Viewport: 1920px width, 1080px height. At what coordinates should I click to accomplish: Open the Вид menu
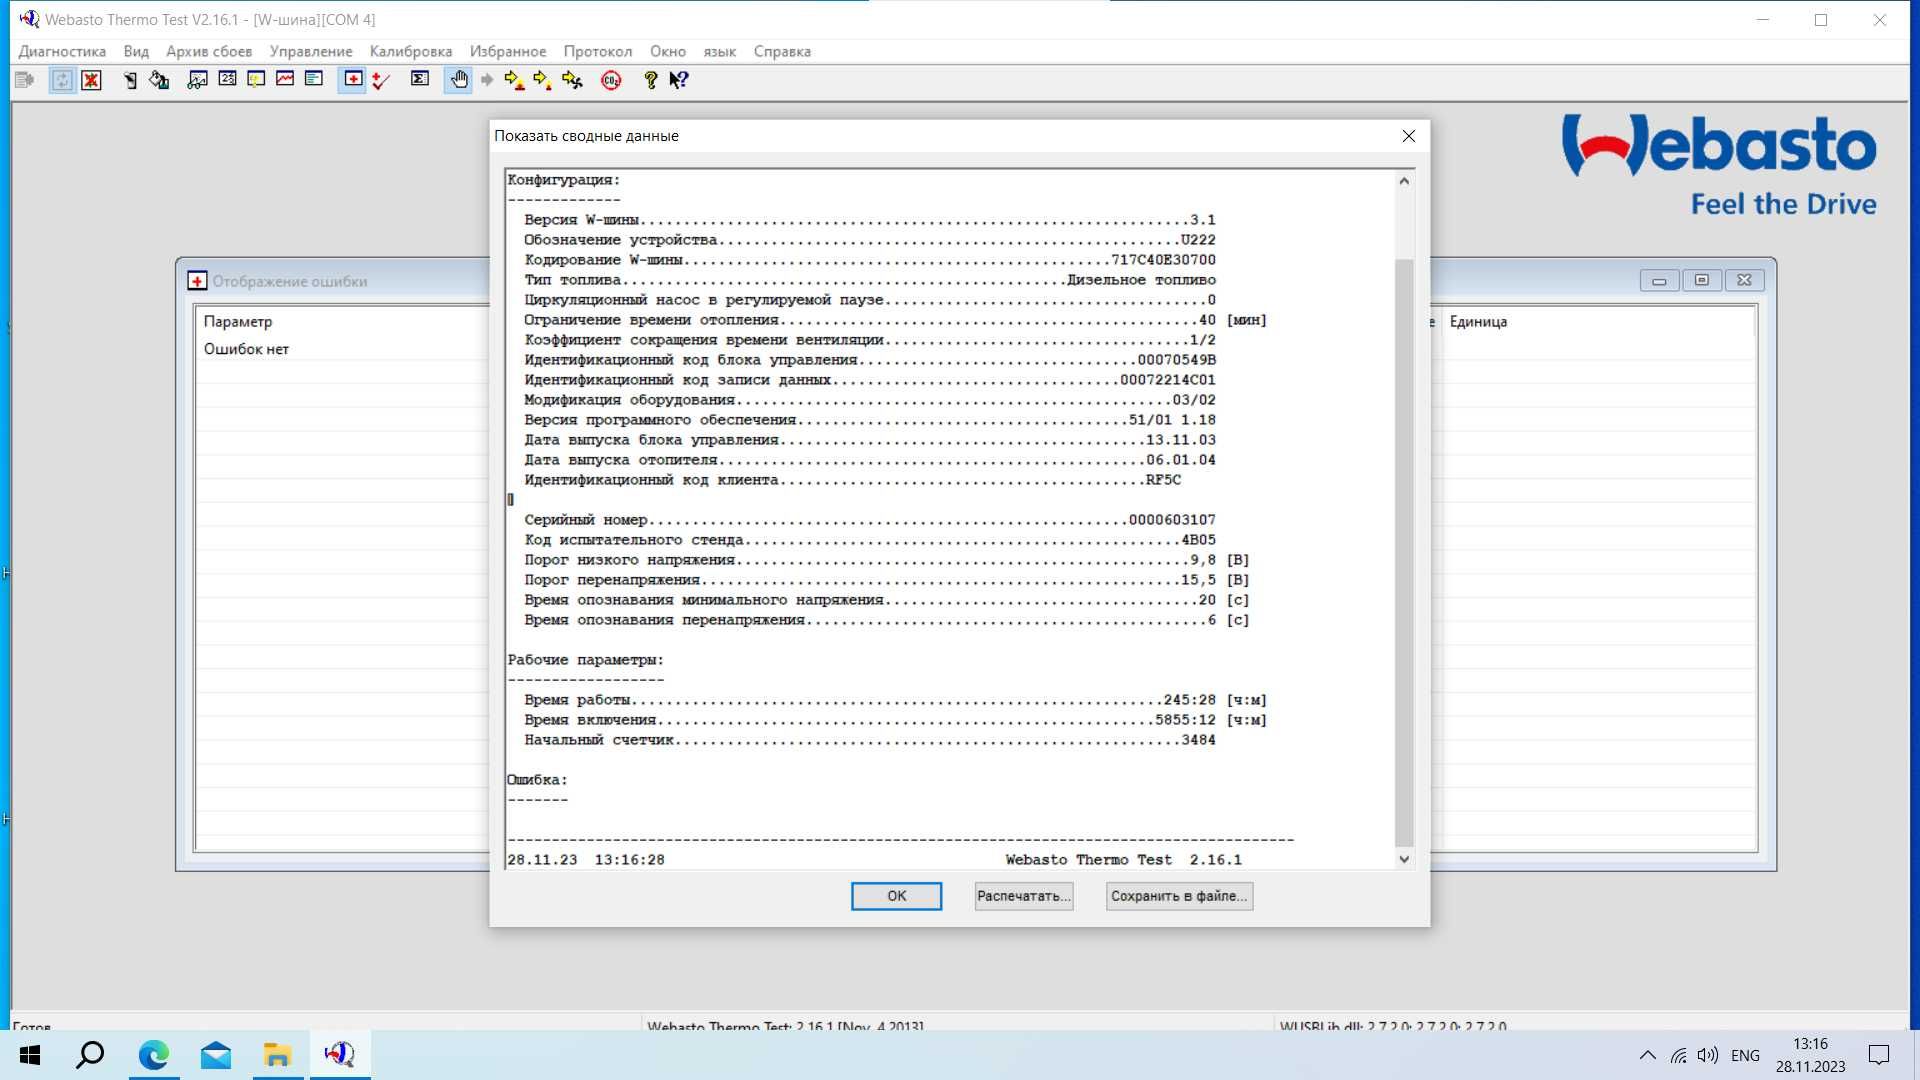click(x=136, y=51)
